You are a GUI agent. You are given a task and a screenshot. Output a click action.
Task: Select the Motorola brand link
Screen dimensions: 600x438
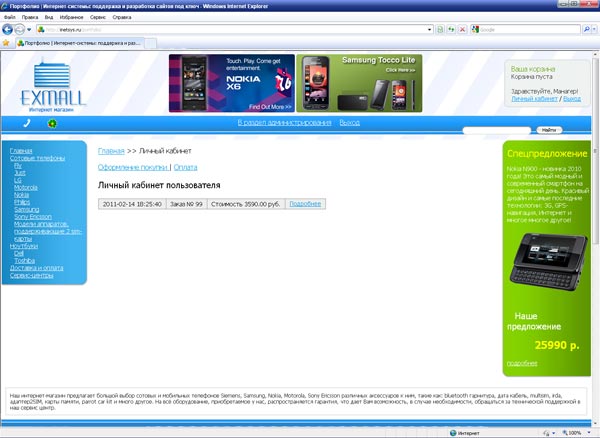(26, 187)
